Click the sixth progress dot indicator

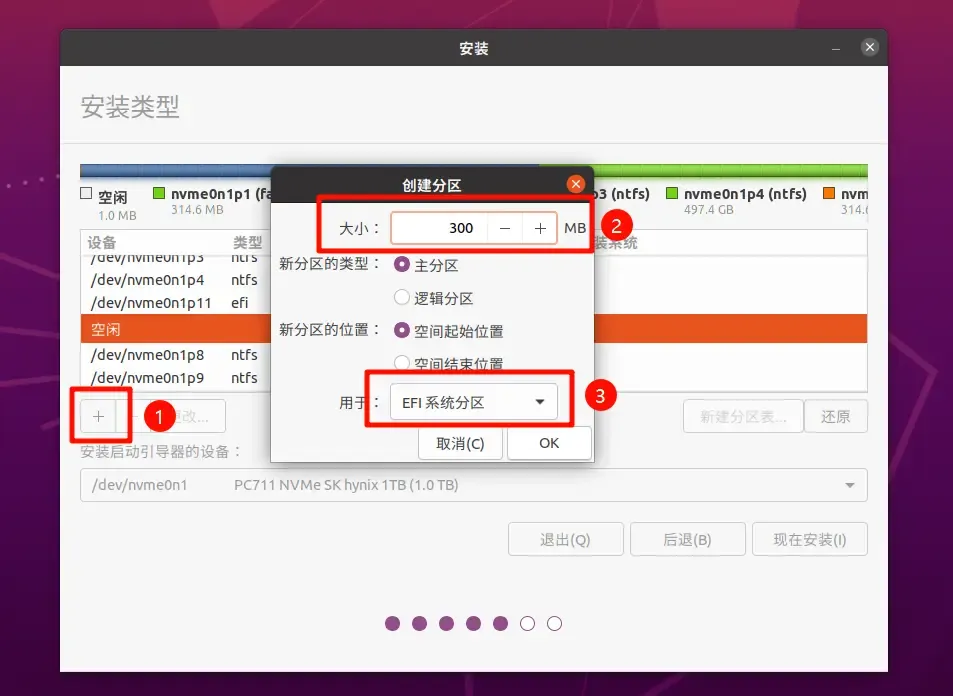click(x=527, y=624)
